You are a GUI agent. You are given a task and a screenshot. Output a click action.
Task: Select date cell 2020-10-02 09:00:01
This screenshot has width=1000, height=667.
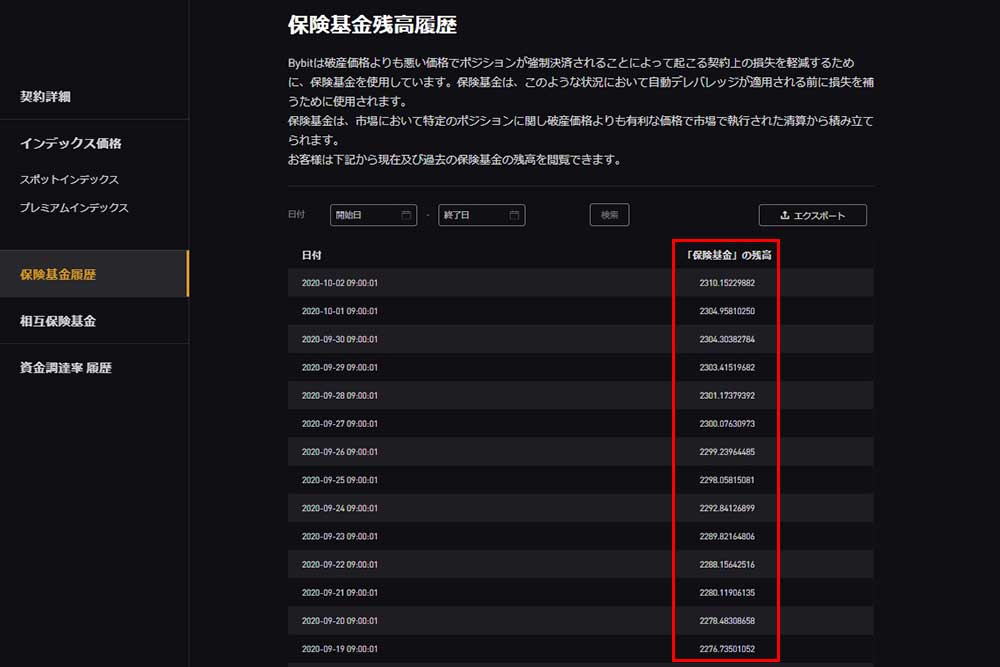pos(339,282)
